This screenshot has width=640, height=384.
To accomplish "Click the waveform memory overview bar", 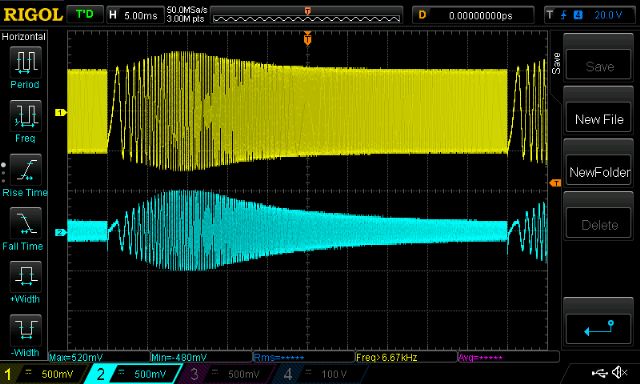I will click(307, 16).
